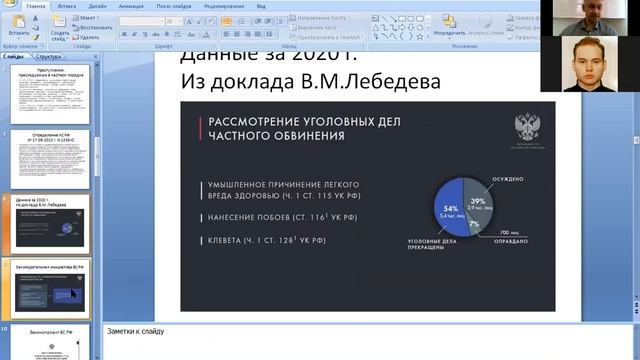Open the Layout (Макет) dropdown
The height and width of the screenshot is (360, 640).
pyautogui.click(x=86, y=18)
